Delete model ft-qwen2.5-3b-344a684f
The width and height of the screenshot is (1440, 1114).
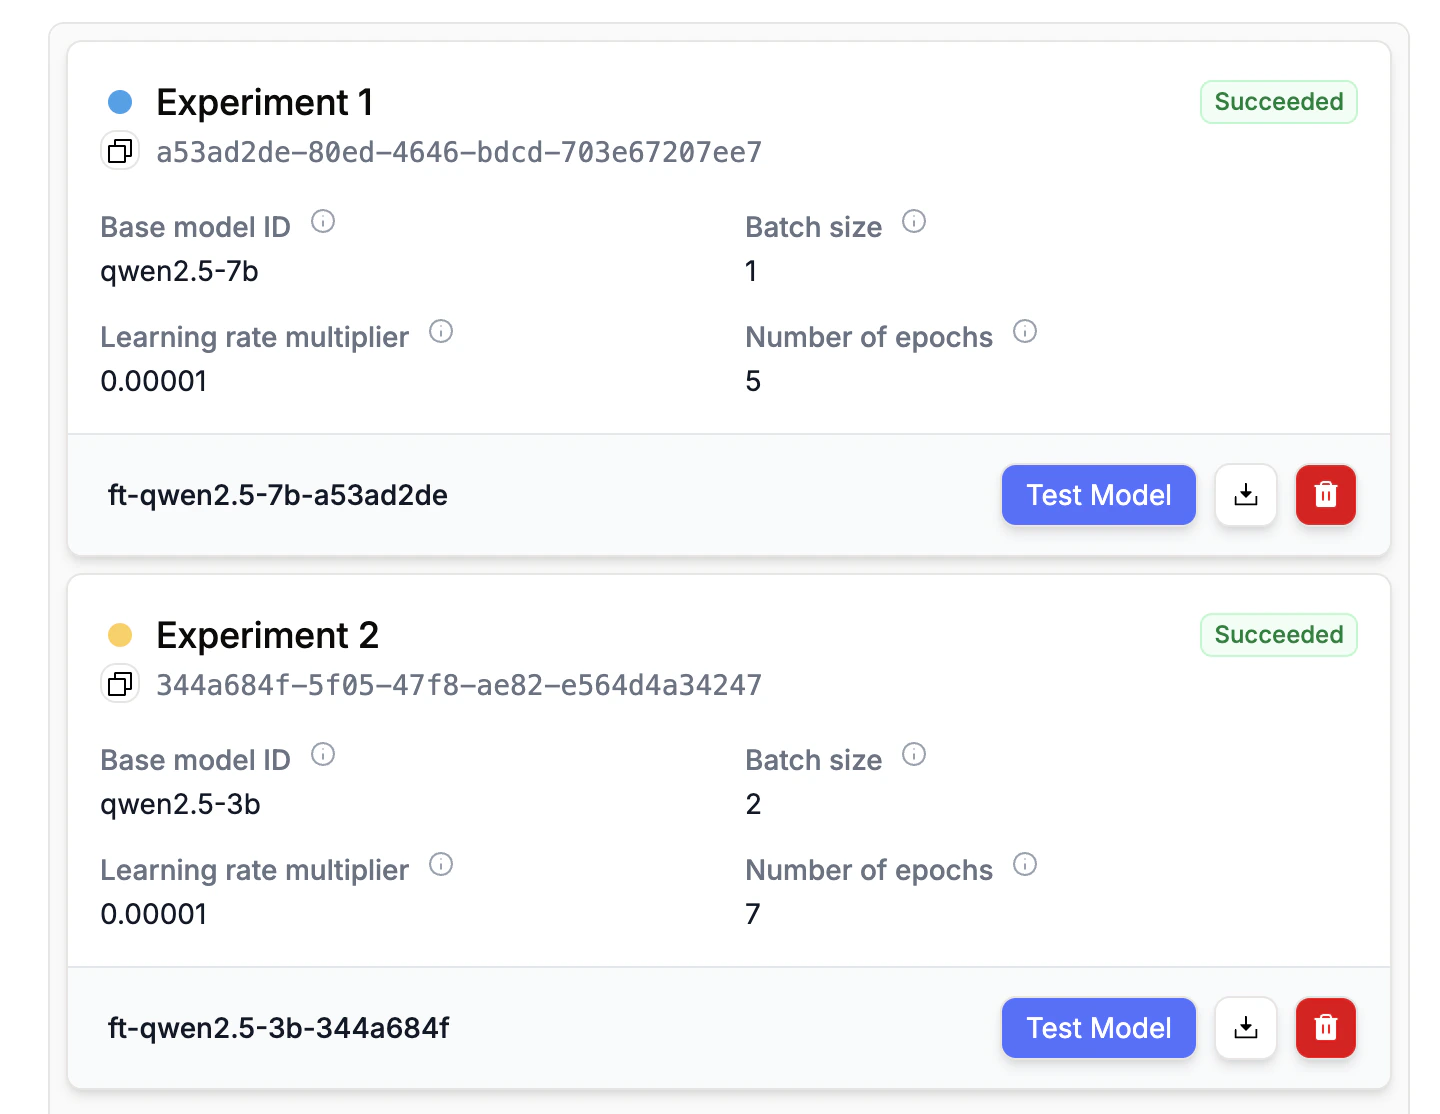click(x=1325, y=1028)
